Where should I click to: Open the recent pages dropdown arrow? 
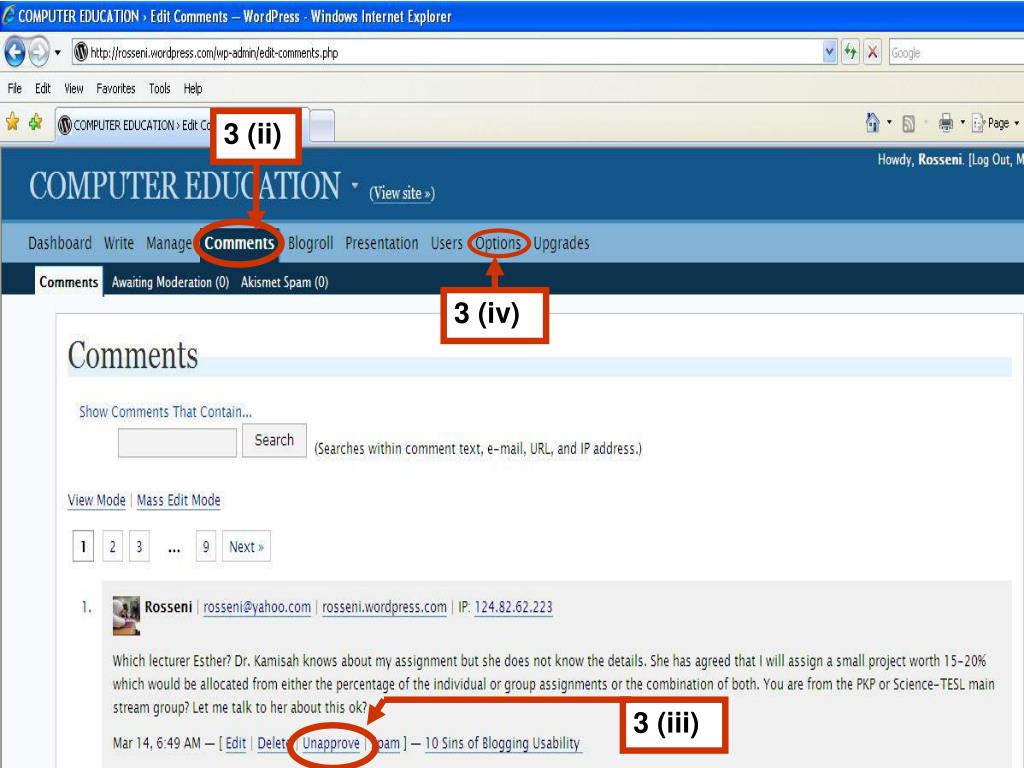(x=57, y=52)
